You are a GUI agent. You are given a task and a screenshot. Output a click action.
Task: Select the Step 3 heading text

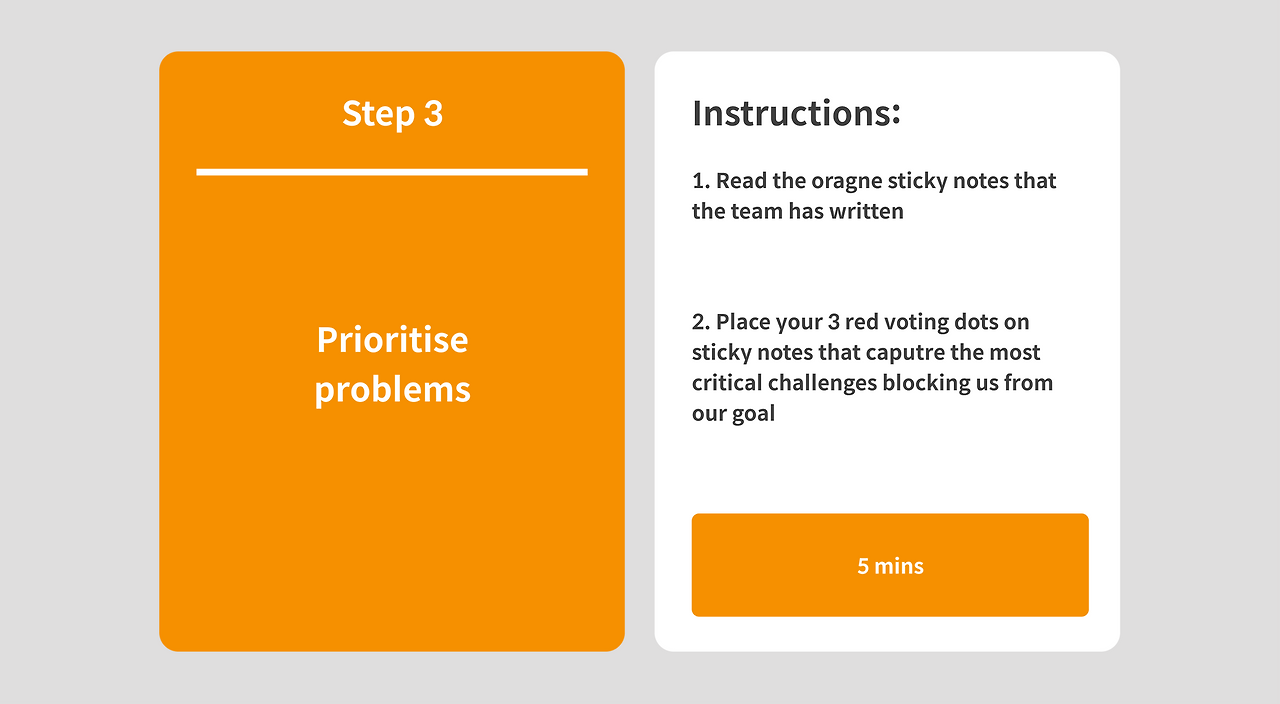[392, 113]
